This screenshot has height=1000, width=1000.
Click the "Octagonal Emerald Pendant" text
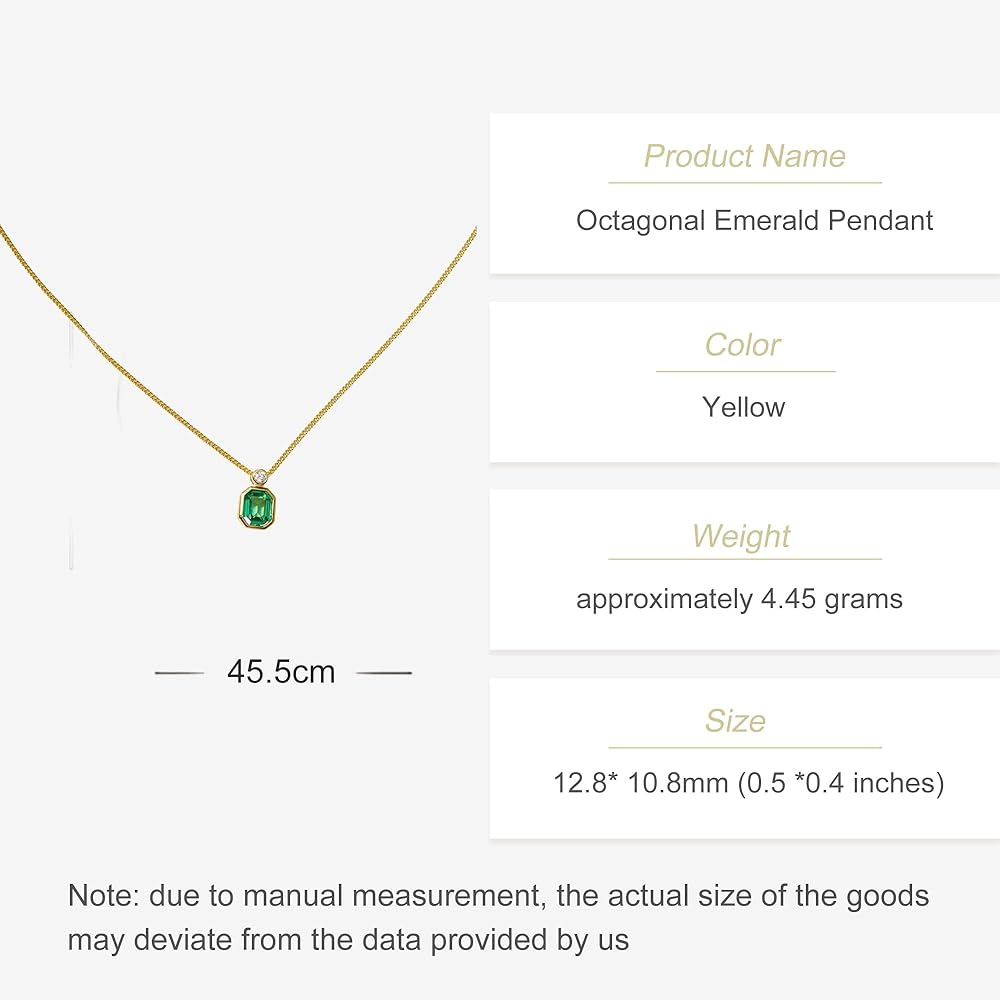pyautogui.click(x=754, y=220)
